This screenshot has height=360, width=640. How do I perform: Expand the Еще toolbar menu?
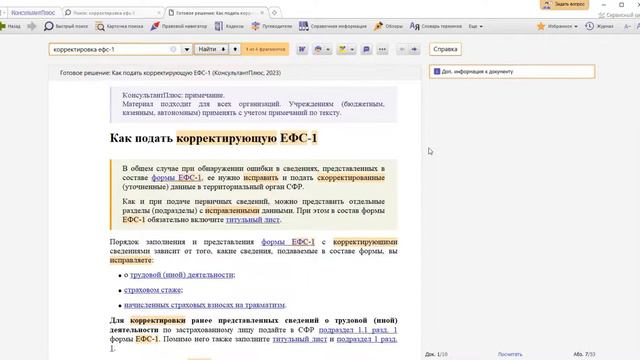click(x=476, y=26)
